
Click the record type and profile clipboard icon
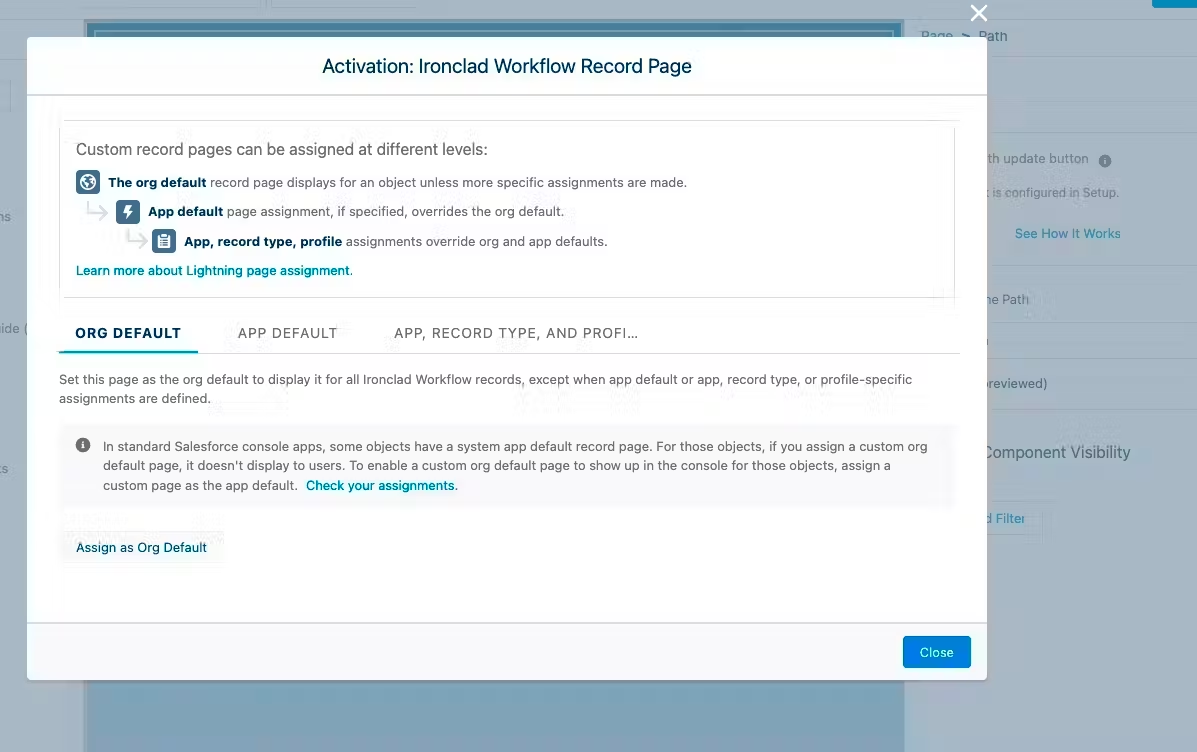coord(163,241)
